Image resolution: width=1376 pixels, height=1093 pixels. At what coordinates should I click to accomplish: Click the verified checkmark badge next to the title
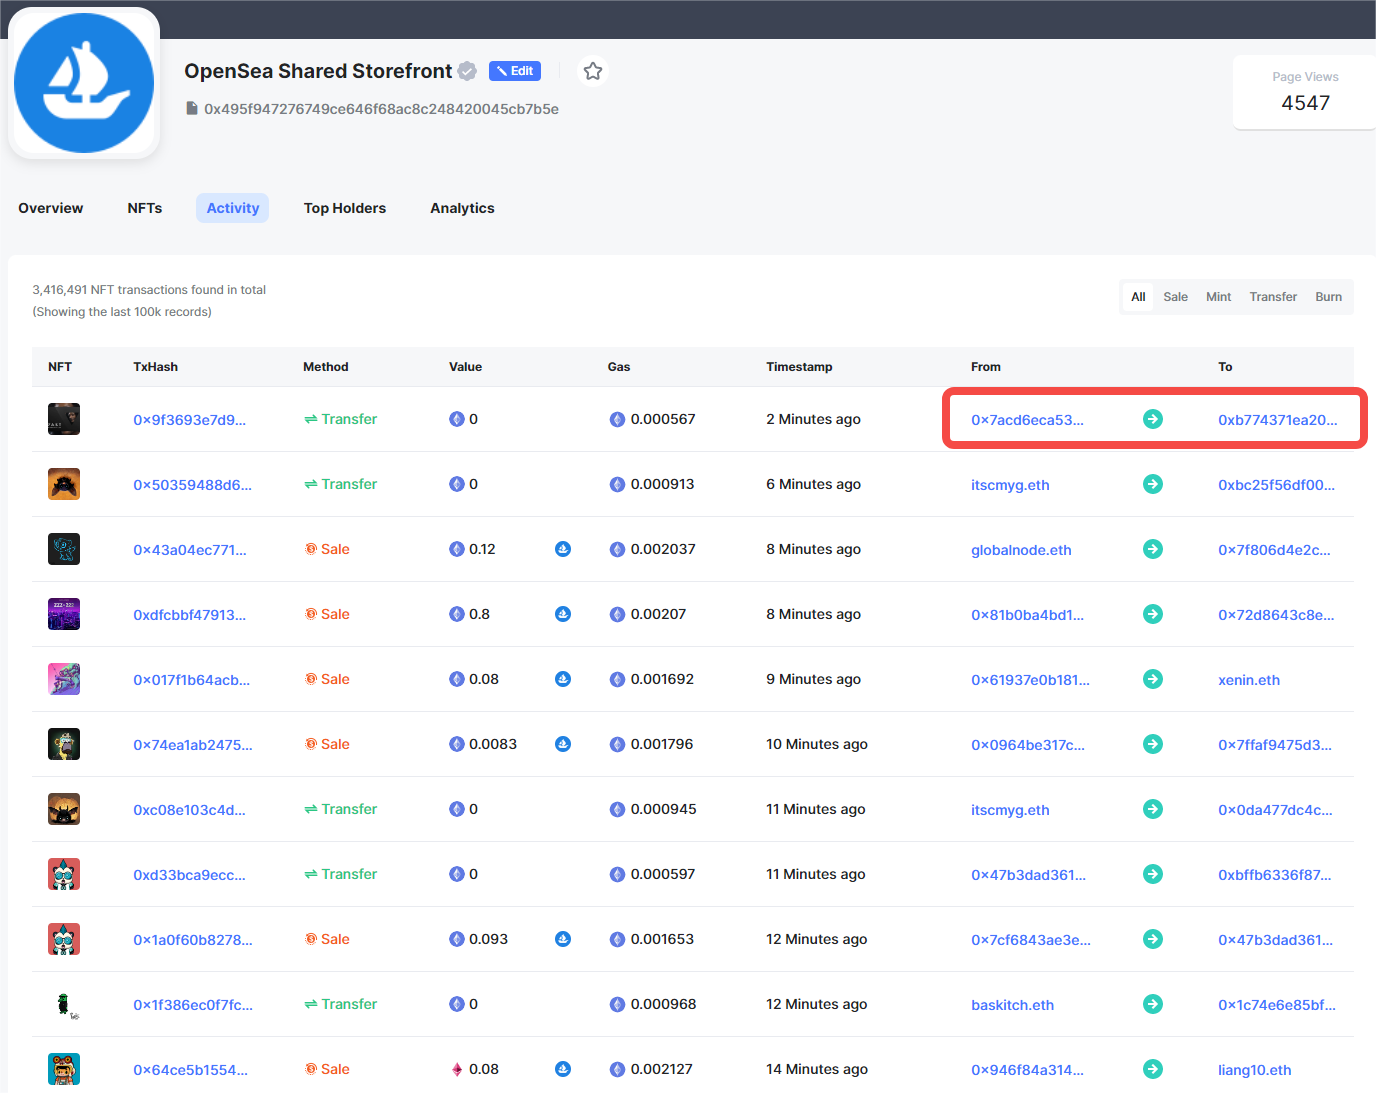pyautogui.click(x=467, y=71)
